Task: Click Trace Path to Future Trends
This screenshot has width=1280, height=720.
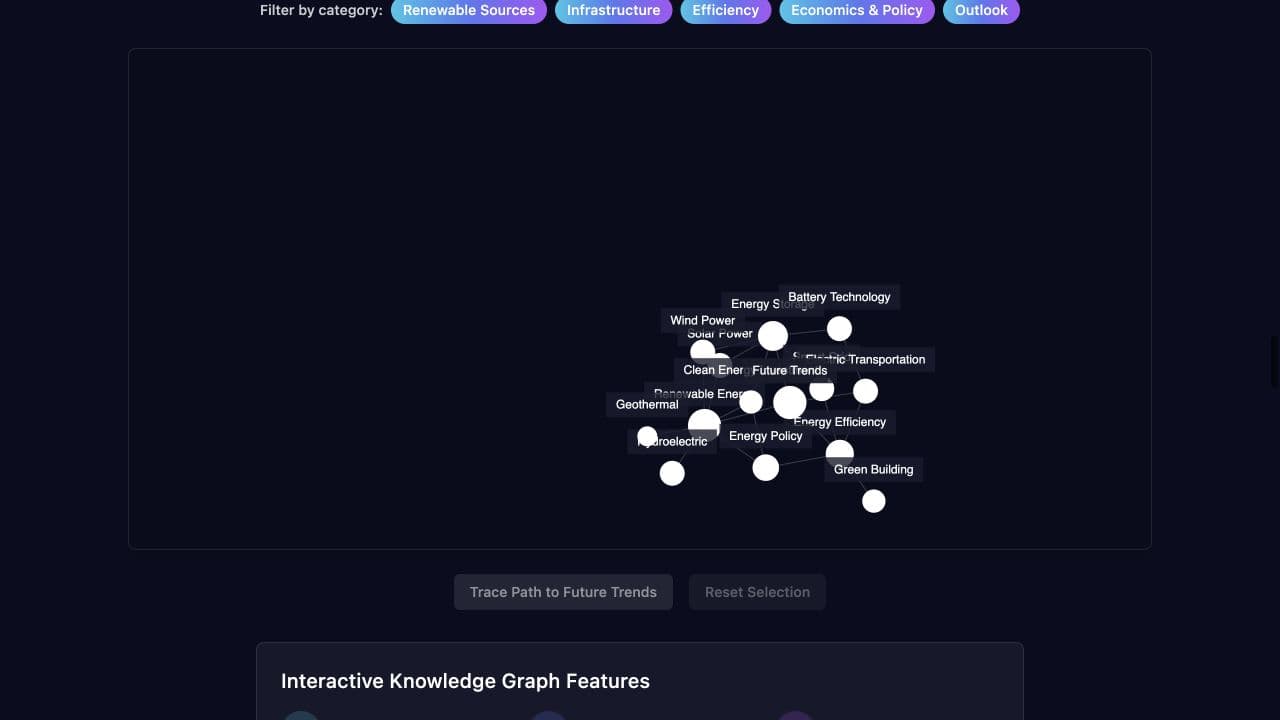Action: (563, 592)
